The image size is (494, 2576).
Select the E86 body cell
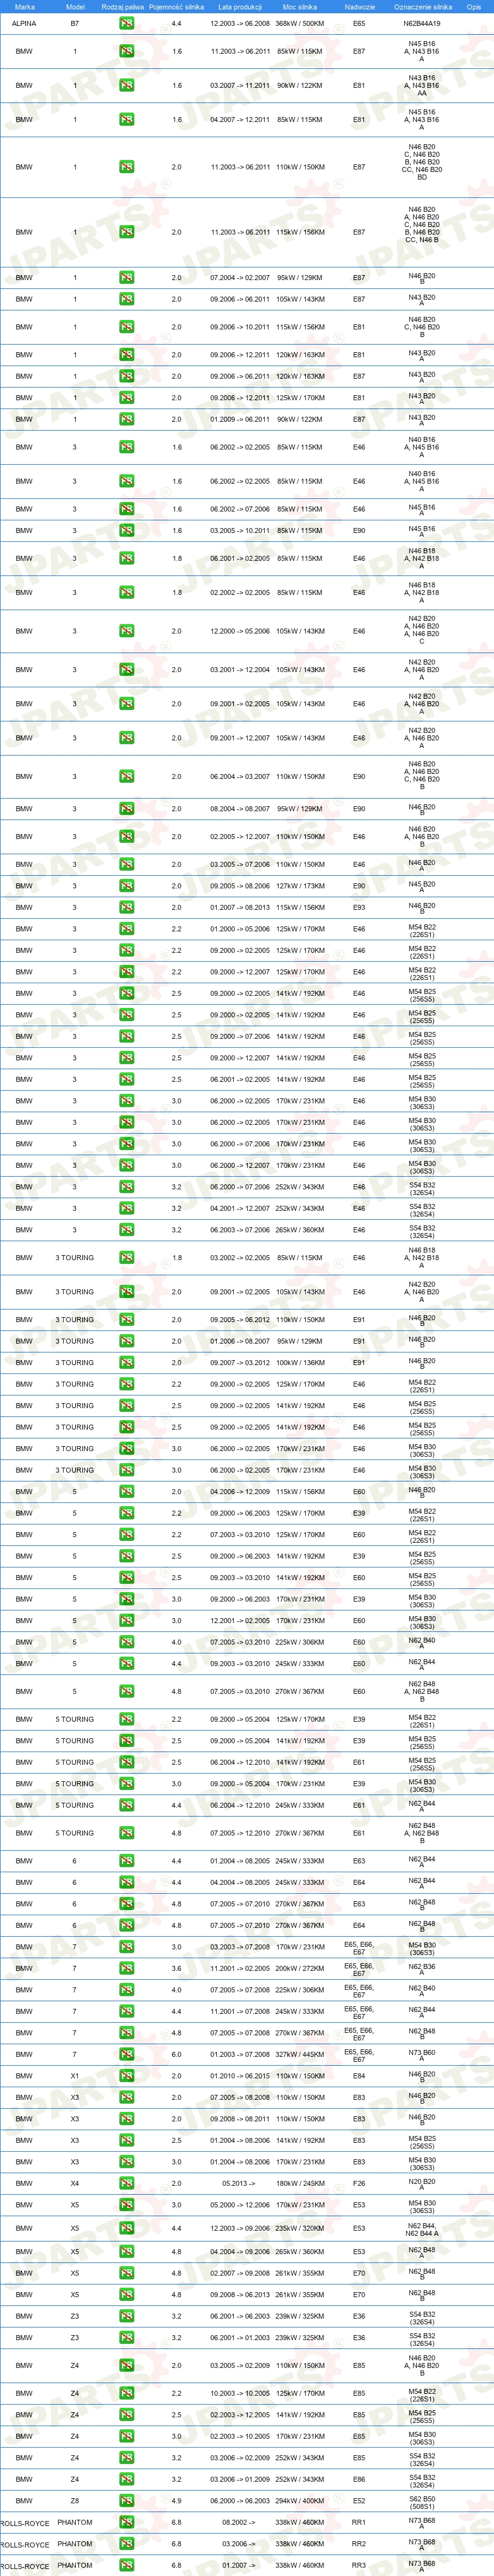tap(359, 2479)
